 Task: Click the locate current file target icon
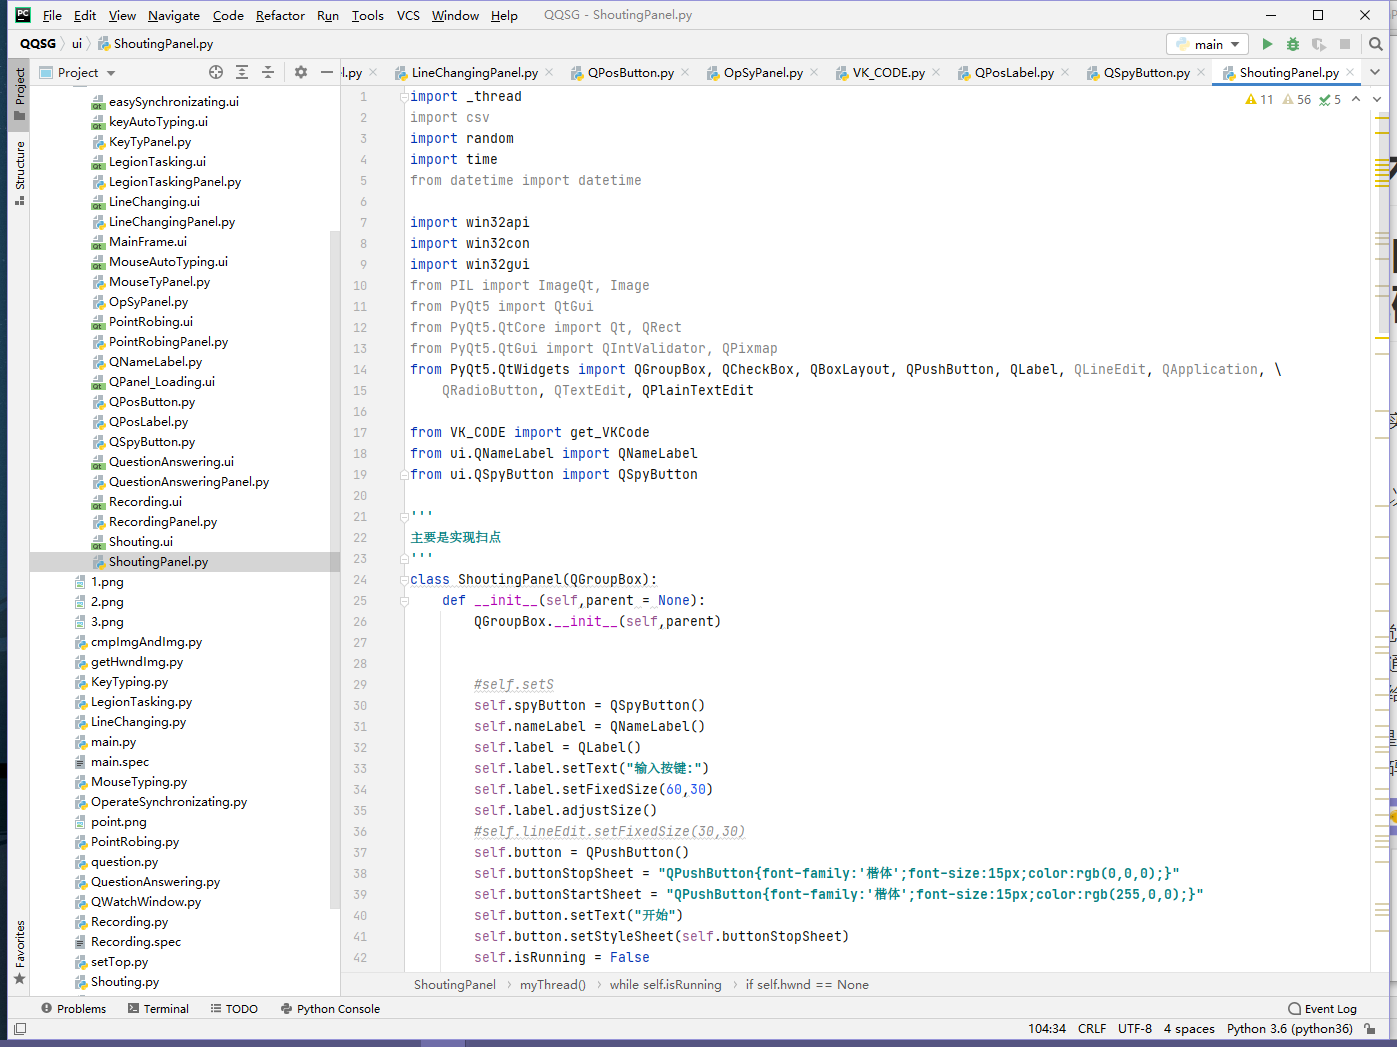click(216, 72)
